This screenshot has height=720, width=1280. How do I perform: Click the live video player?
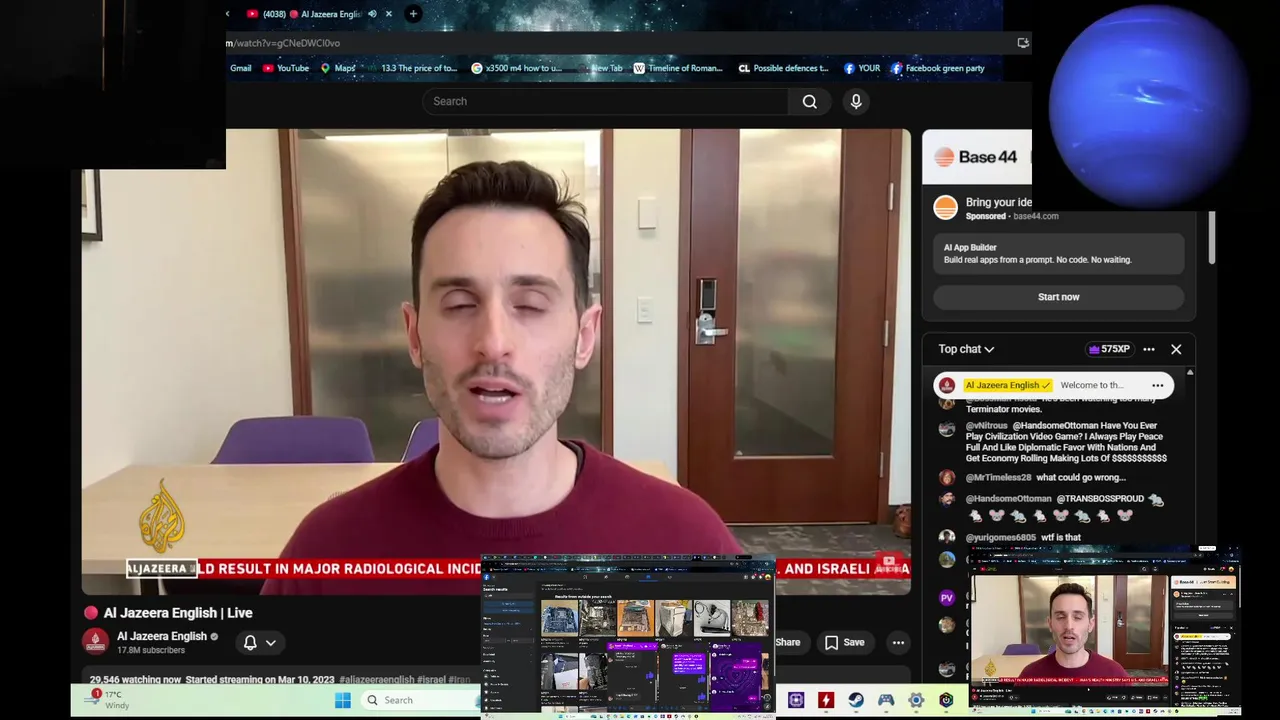click(x=496, y=362)
